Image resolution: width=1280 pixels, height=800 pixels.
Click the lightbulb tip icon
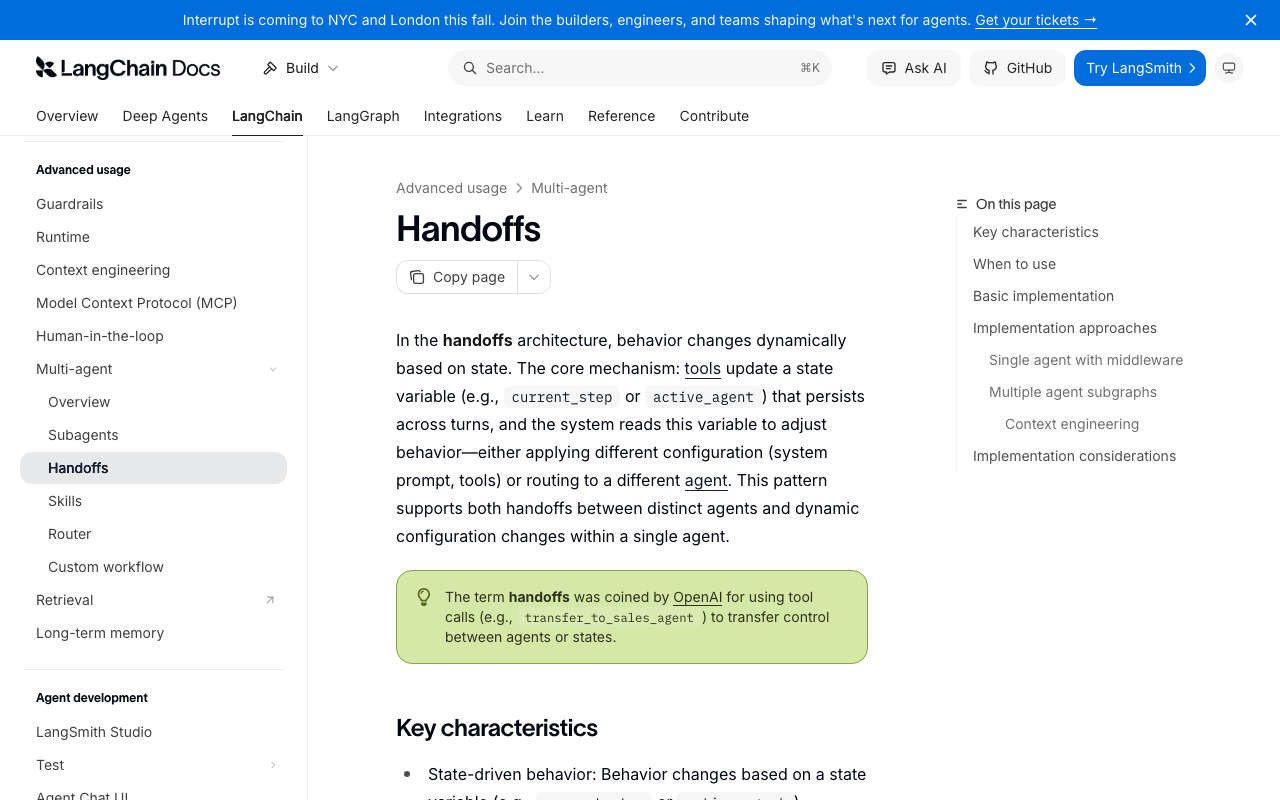click(424, 597)
